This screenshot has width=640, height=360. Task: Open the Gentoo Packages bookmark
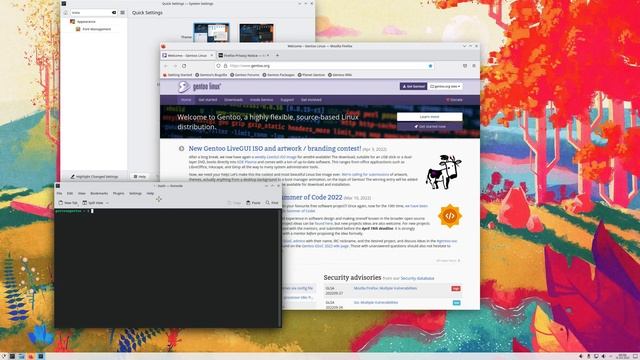(x=278, y=75)
